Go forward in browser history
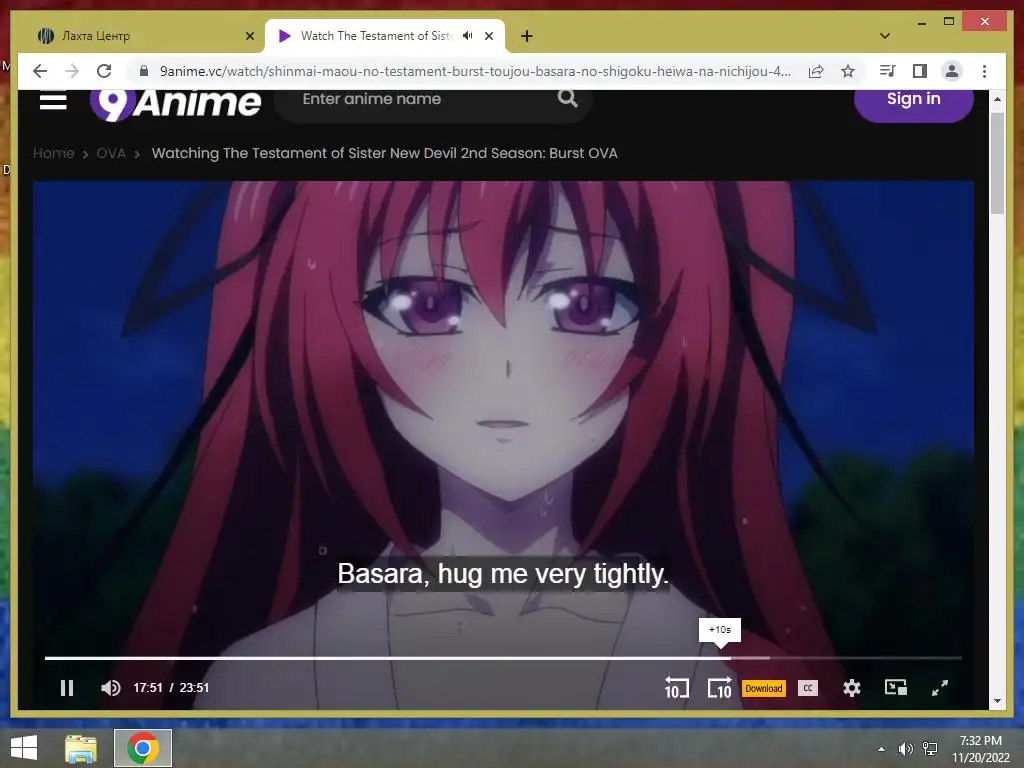Image resolution: width=1024 pixels, height=768 pixels. pyautogui.click(x=72, y=71)
